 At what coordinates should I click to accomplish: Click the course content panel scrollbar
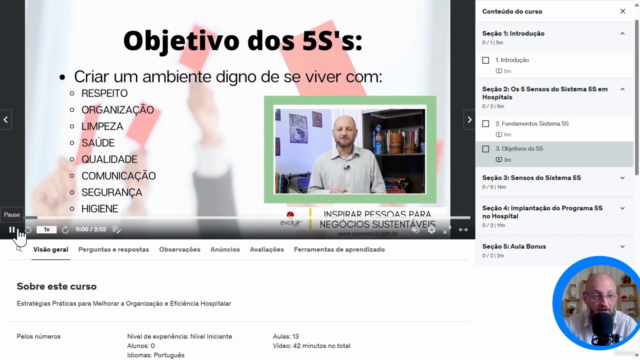click(637, 98)
